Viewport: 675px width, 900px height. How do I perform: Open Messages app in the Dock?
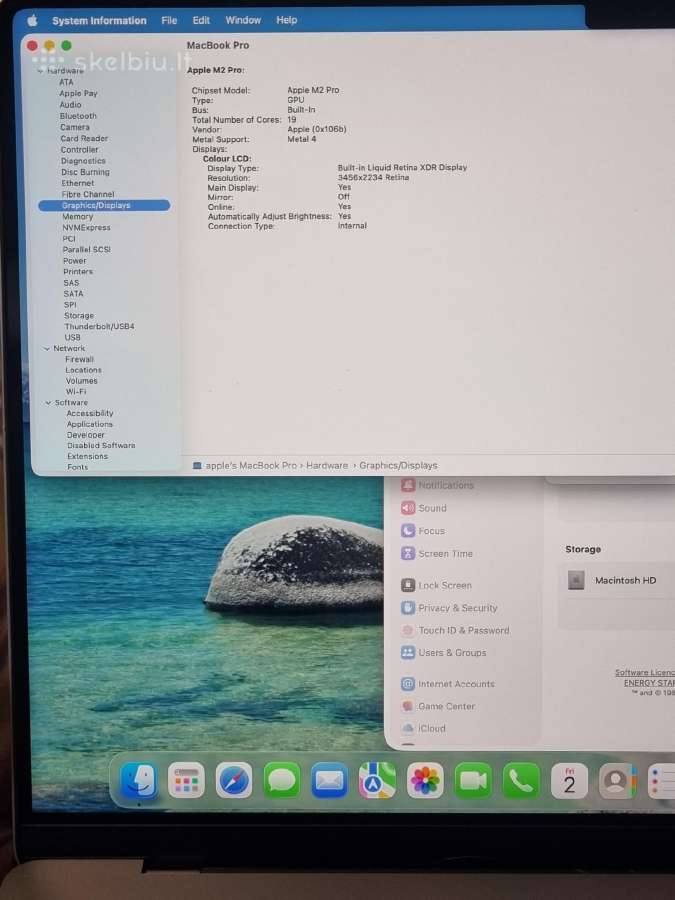tap(281, 780)
